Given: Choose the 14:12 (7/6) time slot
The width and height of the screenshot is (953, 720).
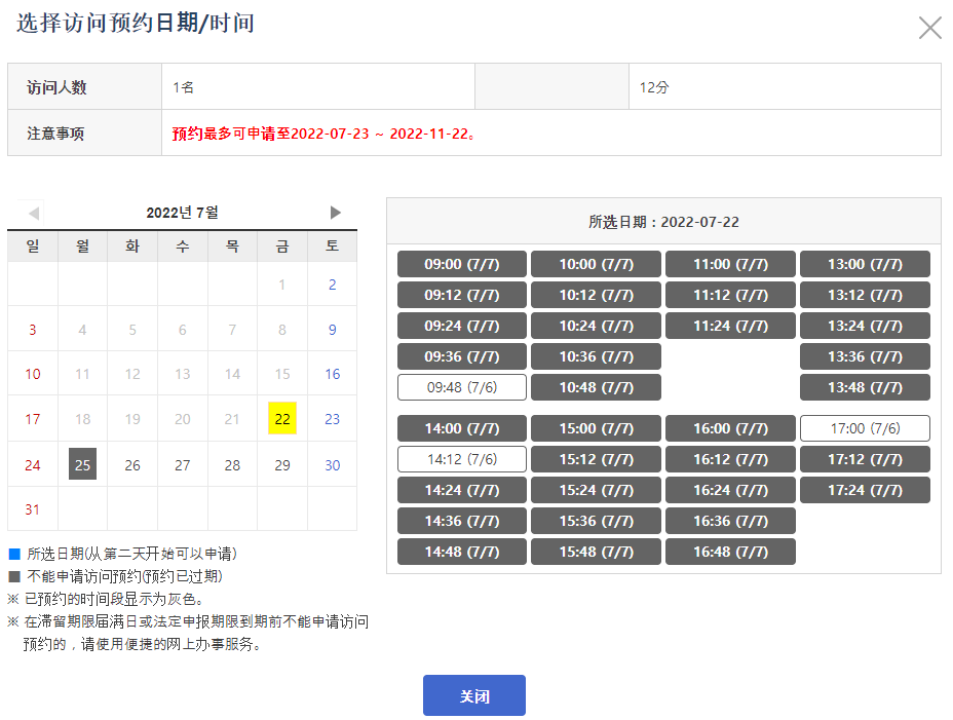Looking at the screenshot, I should click(x=461, y=459).
